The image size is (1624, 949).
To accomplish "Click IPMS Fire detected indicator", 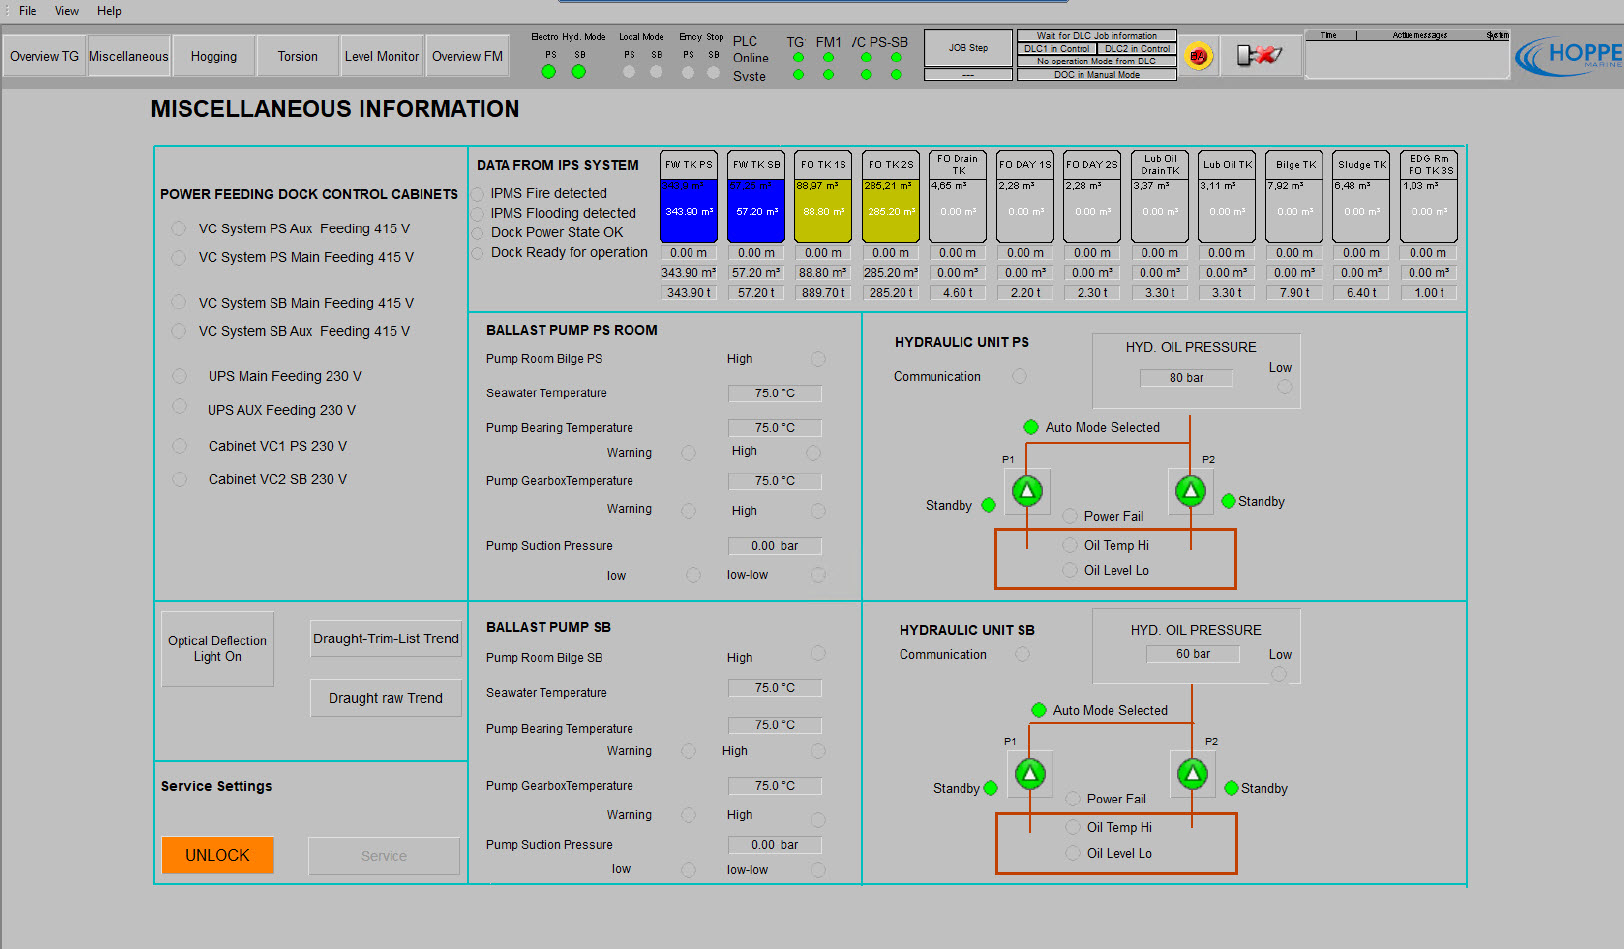I will pyautogui.click(x=478, y=194).
